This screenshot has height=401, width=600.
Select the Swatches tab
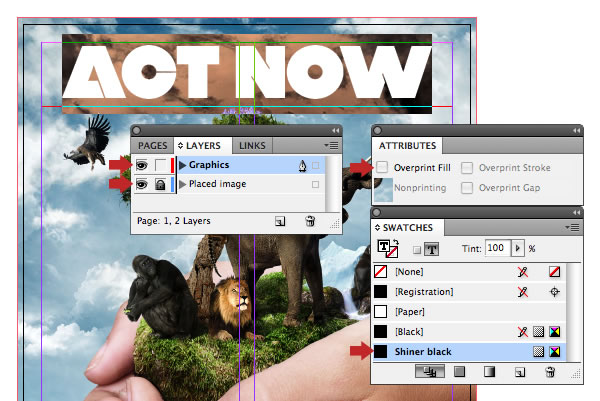pyautogui.click(x=408, y=228)
